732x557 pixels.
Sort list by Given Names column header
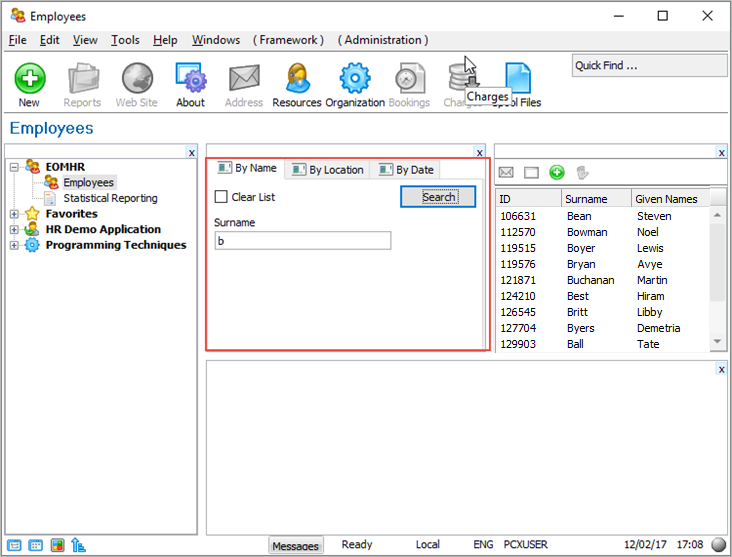click(670, 199)
